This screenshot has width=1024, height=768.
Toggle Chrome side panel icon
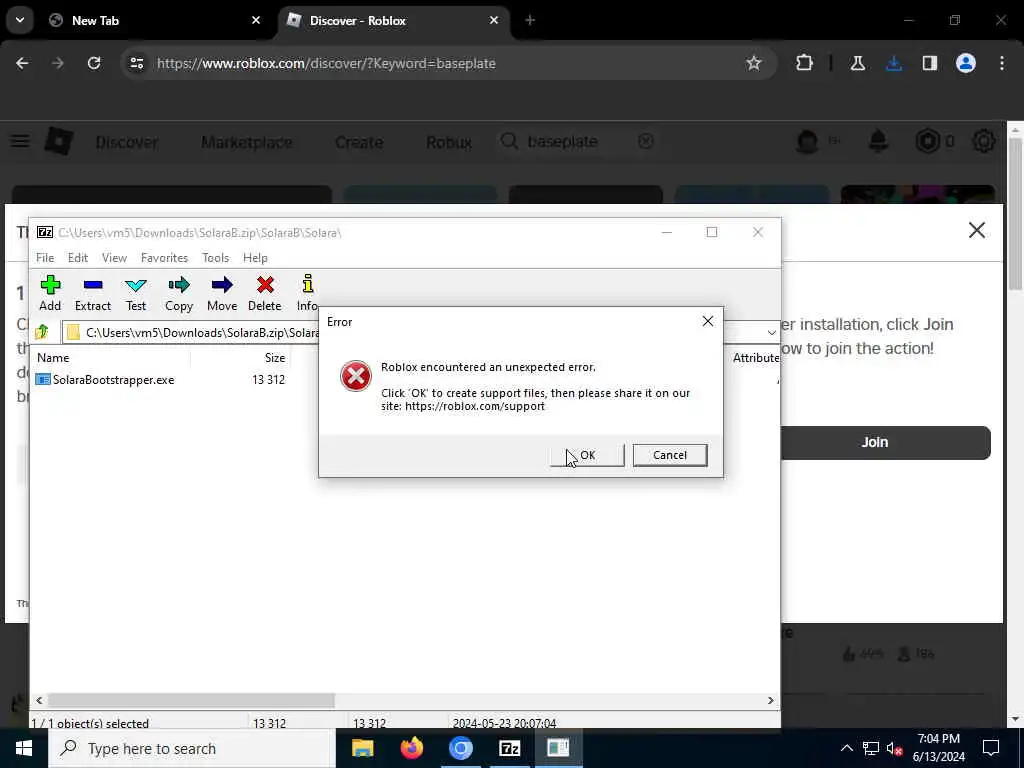click(930, 63)
